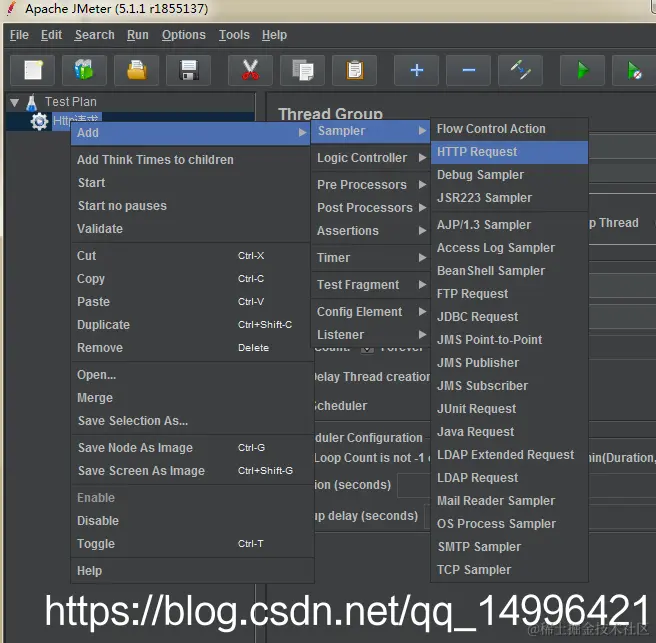Open the Edit menu
Image resolution: width=656 pixels, height=643 pixels.
tap(51, 35)
